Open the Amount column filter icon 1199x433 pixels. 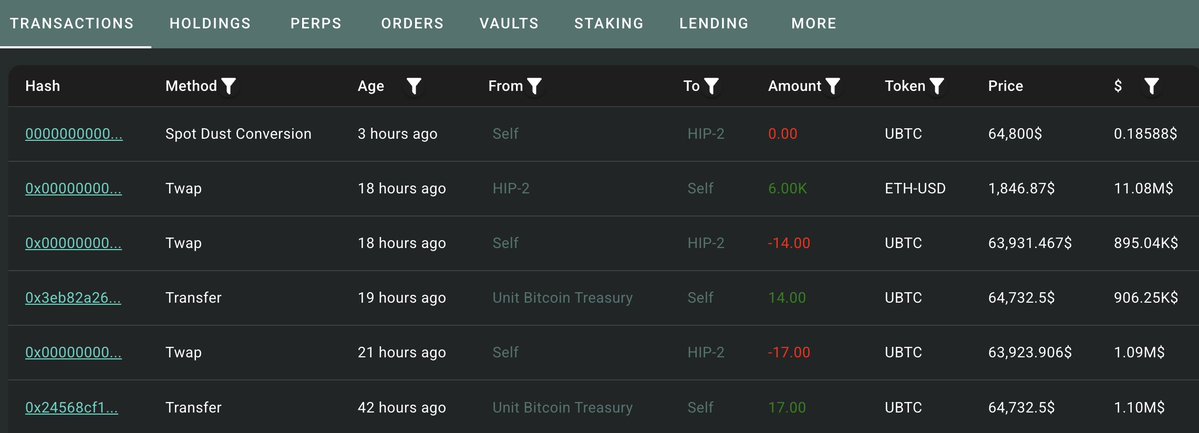pyautogui.click(x=833, y=86)
